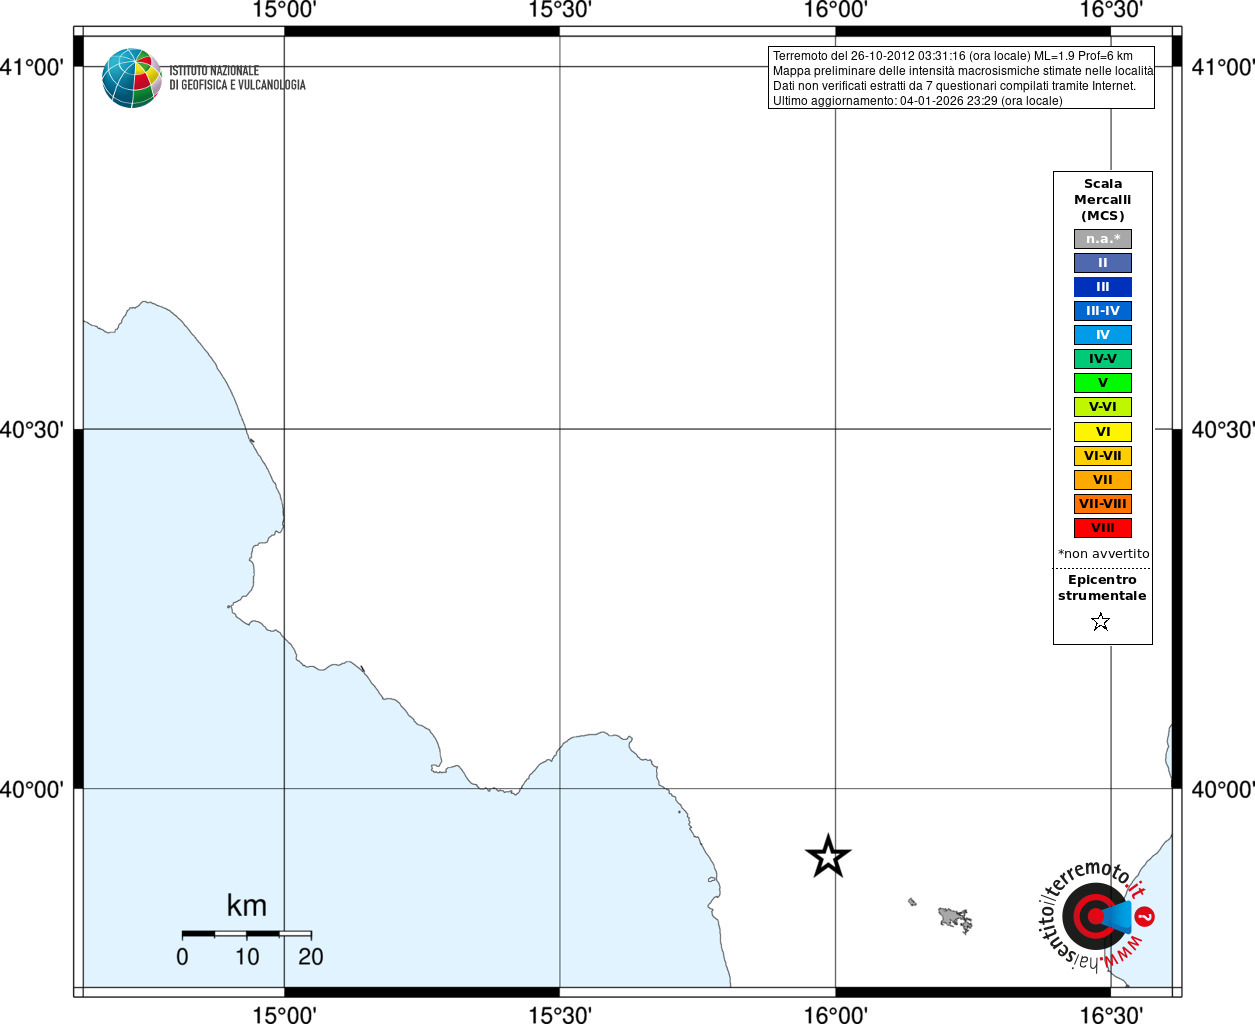Click the km scale bar
This screenshot has width=1255, height=1024.
point(246,933)
